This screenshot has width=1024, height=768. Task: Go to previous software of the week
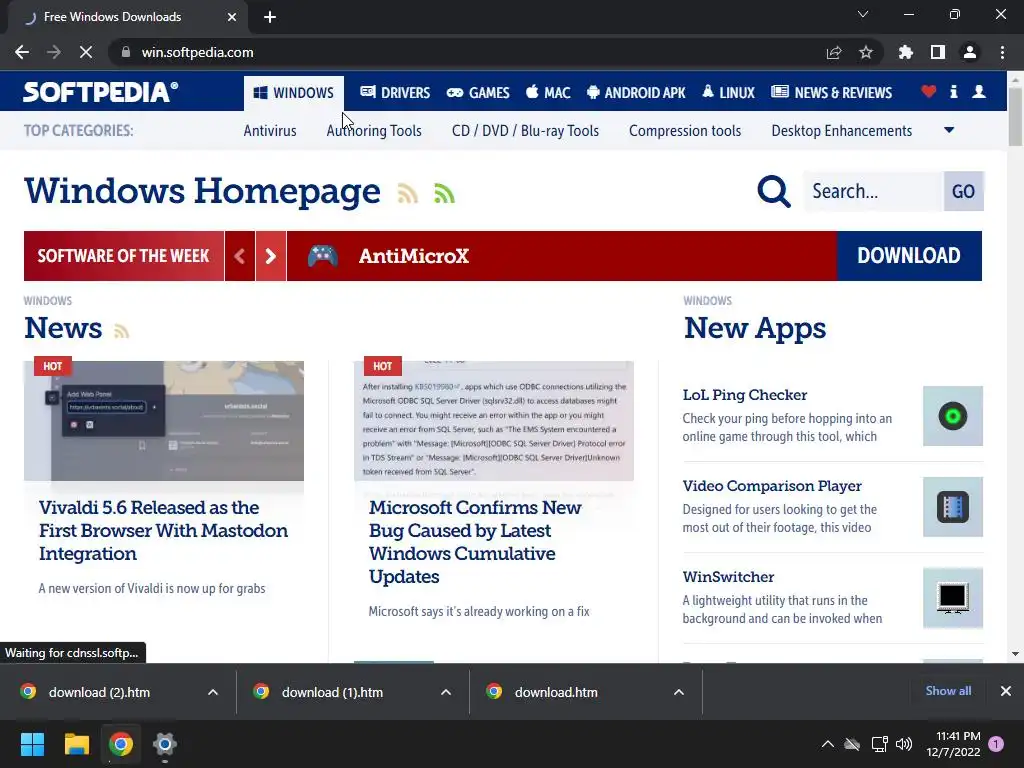pos(240,256)
